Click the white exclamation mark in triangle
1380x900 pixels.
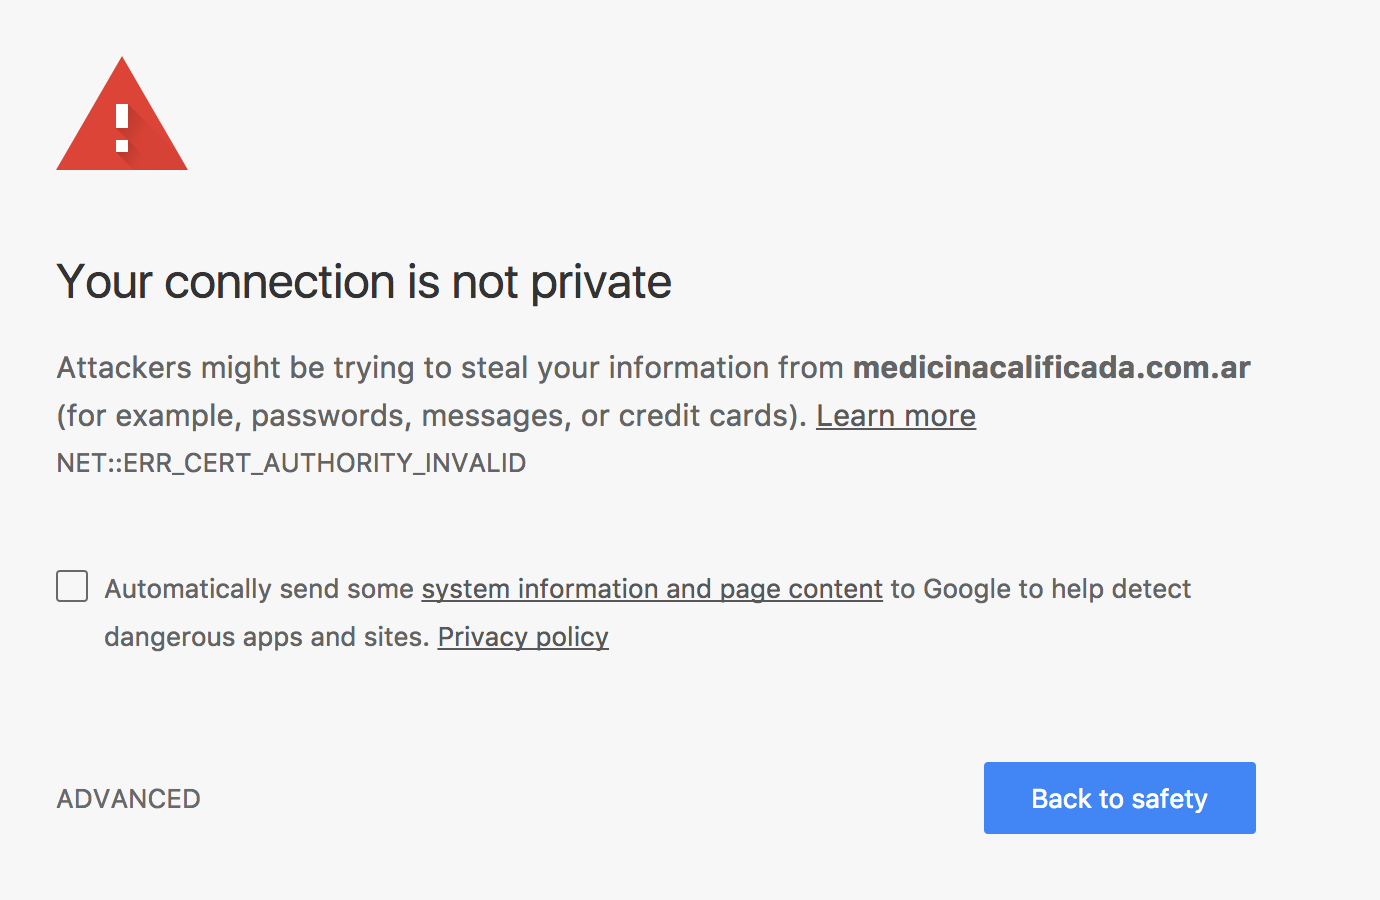[122, 127]
